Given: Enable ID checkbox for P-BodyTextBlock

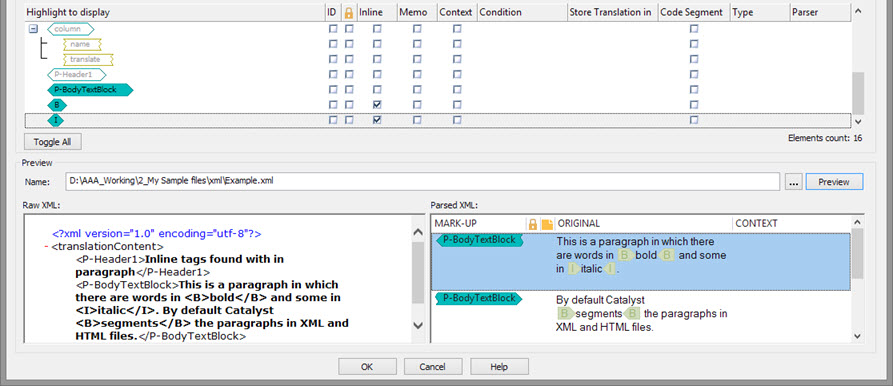Looking at the screenshot, I should tap(333, 90).
